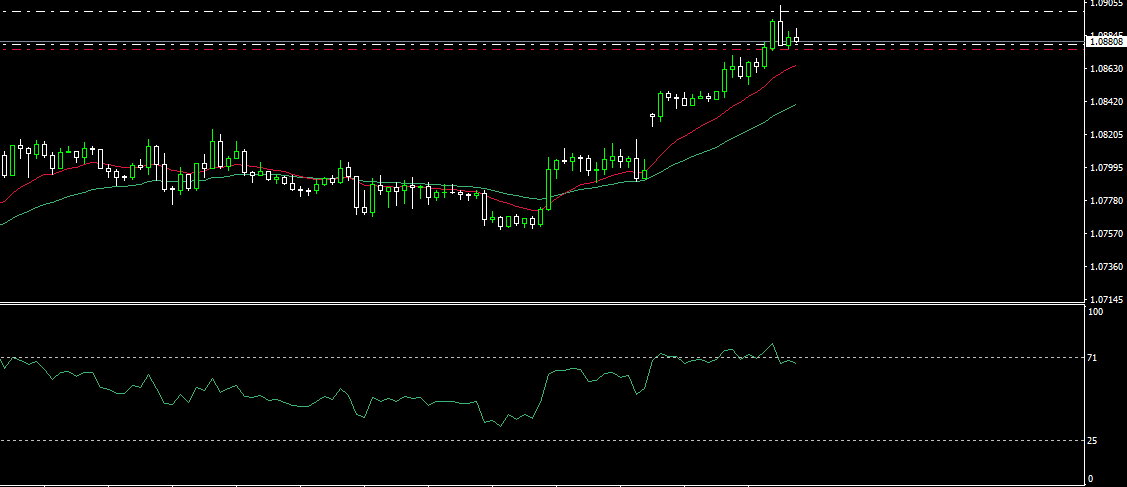
Task: Click the 1.08420 price axis label
Action: (x=1106, y=102)
